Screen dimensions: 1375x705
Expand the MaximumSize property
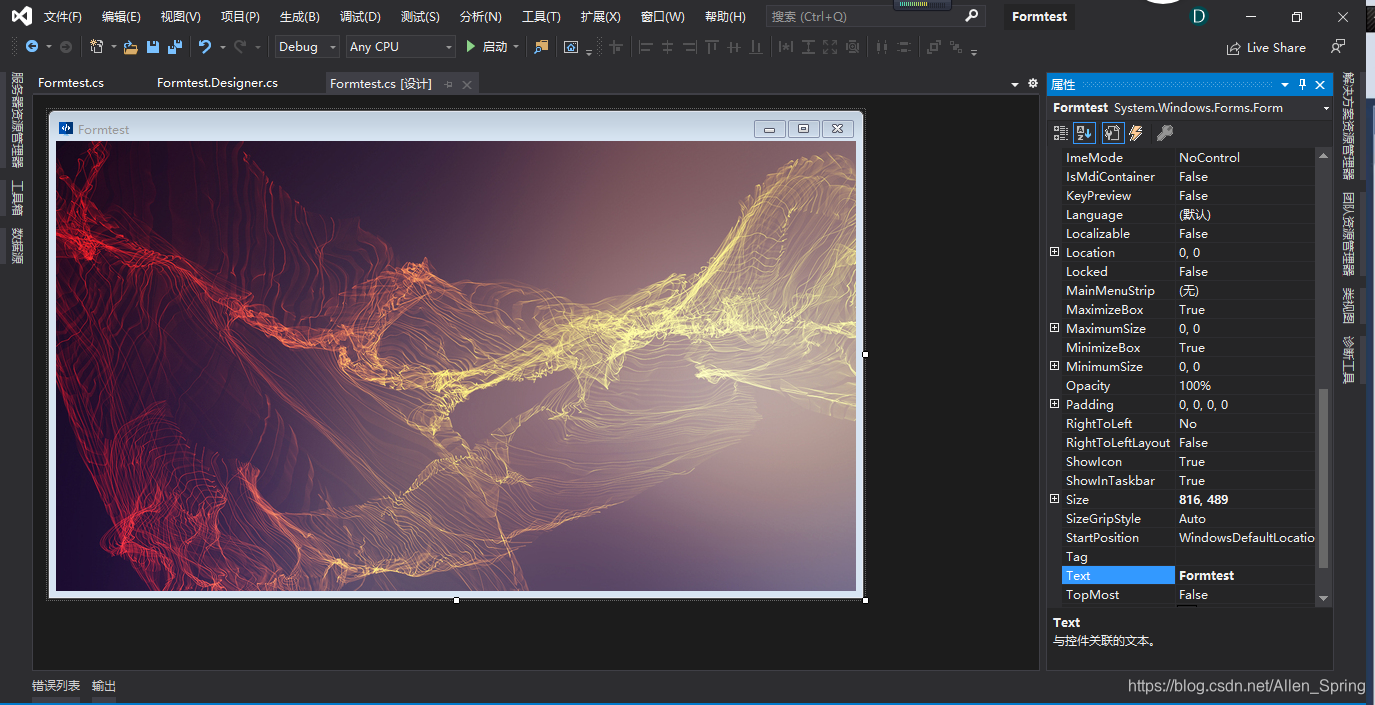[x=1054, y=328]
